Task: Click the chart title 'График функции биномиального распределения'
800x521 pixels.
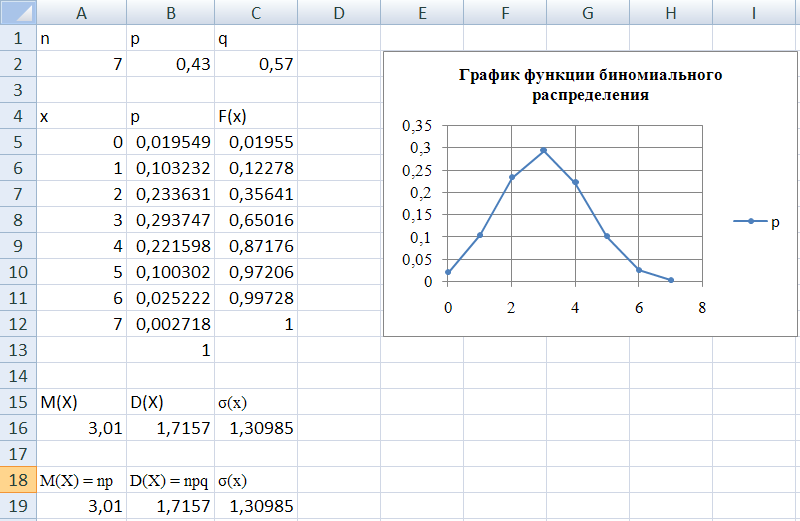Action: click(x=590, y=85)
